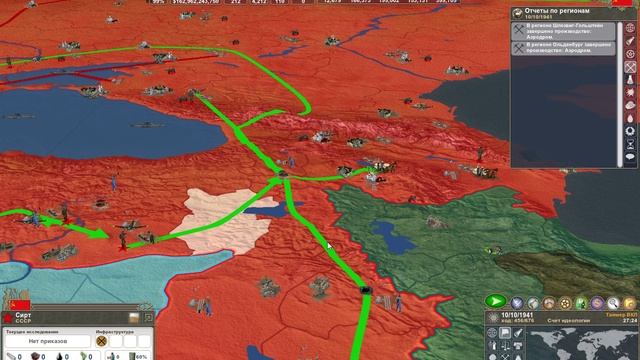The width and height of the screenshot is (640, 360).
Task: Open the gear report category icon
Action: click(630, 54)
